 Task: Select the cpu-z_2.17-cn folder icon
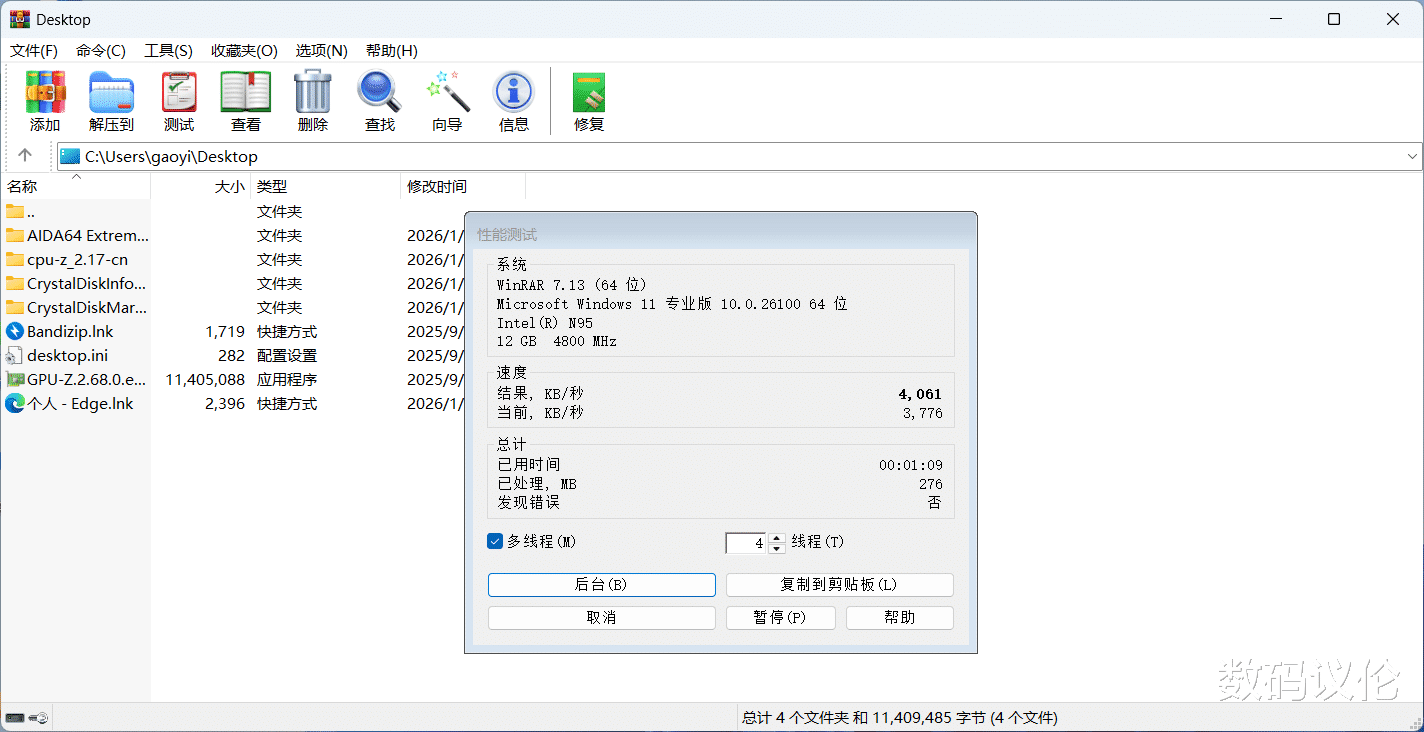point(14,259)
